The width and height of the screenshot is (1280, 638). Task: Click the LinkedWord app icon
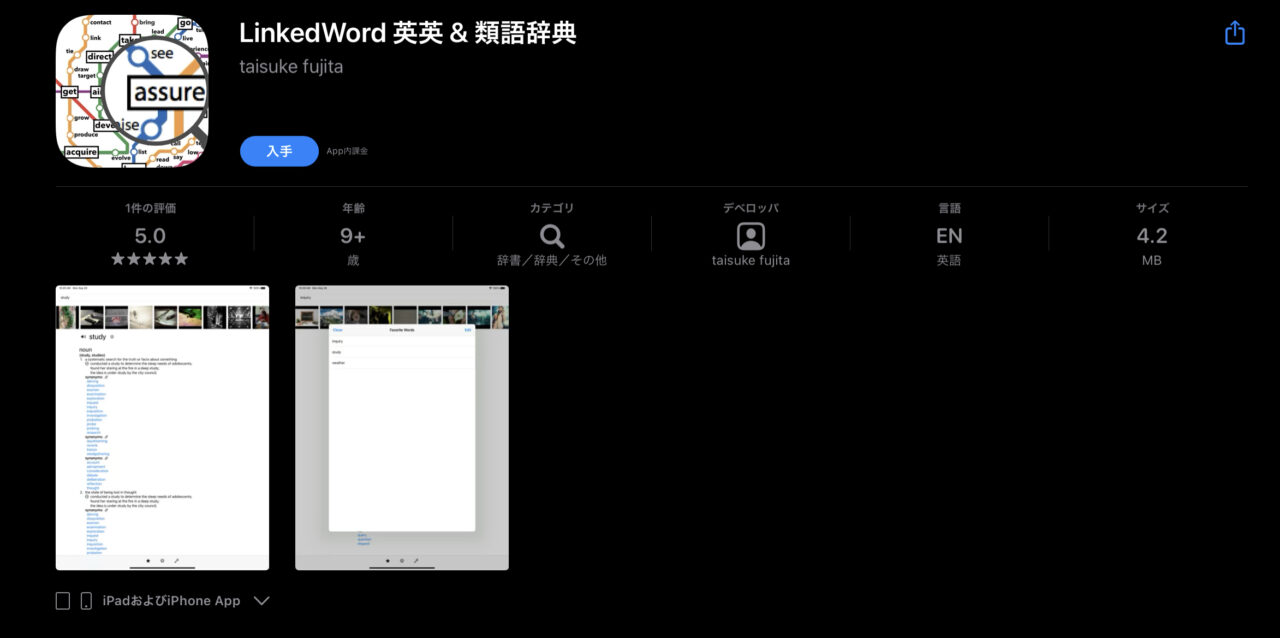click(x=131, y=90)
